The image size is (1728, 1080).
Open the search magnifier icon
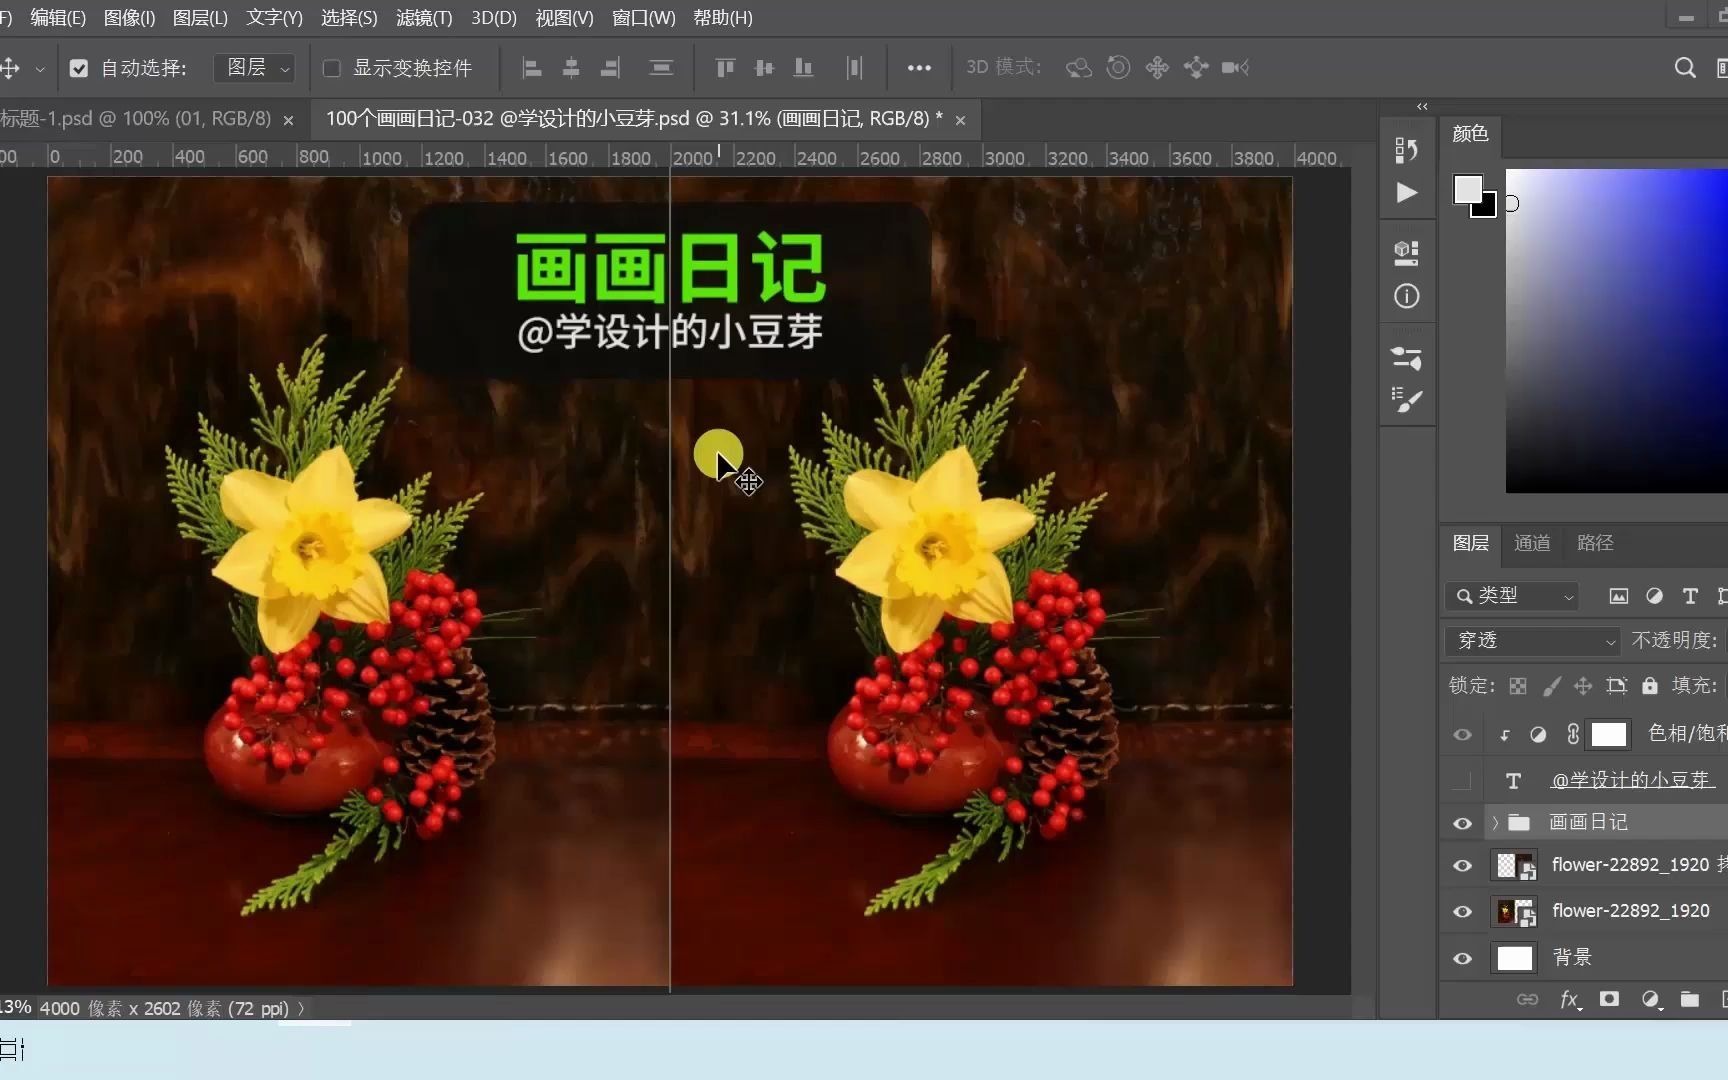[x=1685, y=68]
